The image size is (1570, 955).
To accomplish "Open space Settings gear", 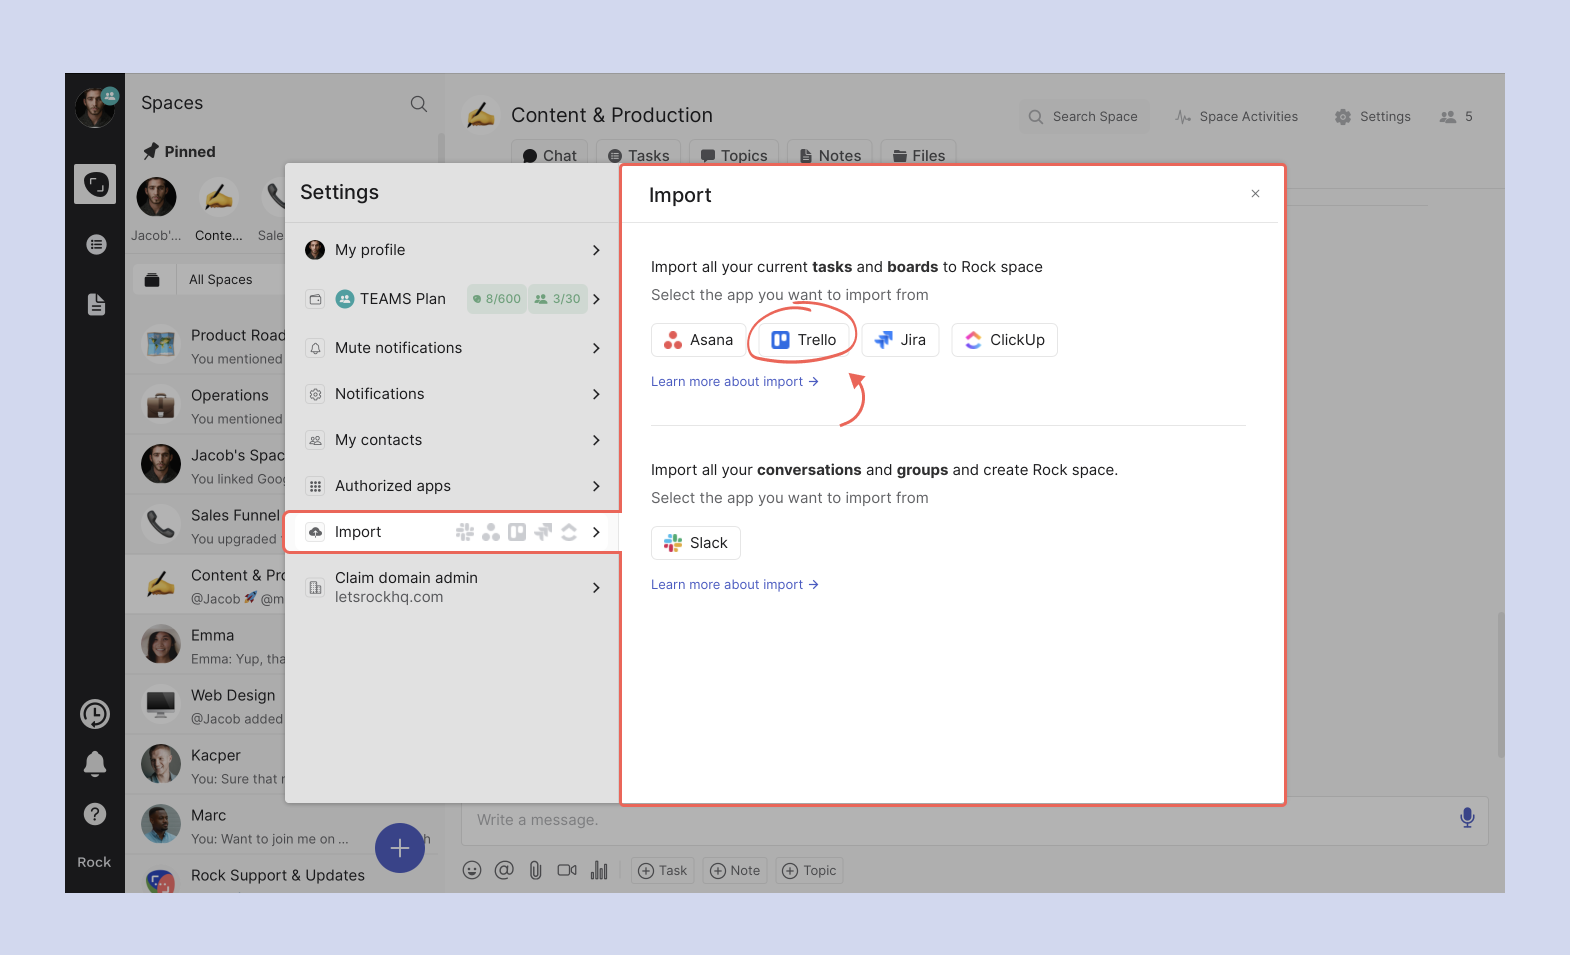I will point(1373,117).
